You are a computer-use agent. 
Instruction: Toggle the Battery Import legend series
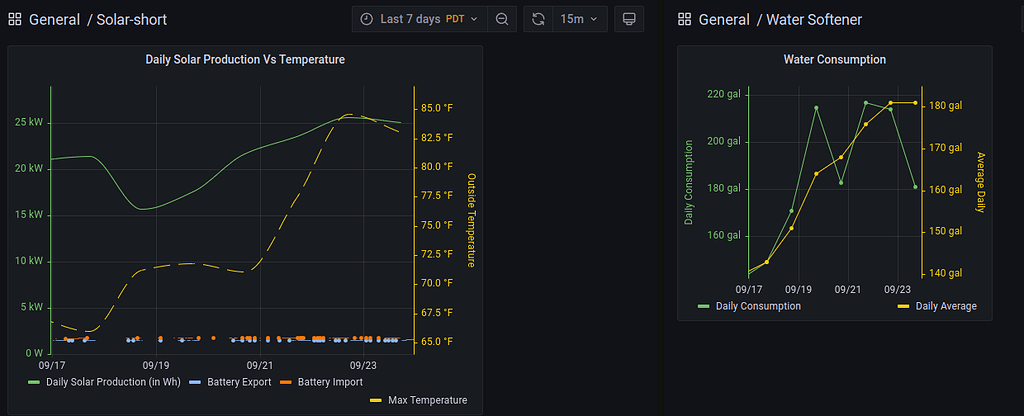point(321,382)
